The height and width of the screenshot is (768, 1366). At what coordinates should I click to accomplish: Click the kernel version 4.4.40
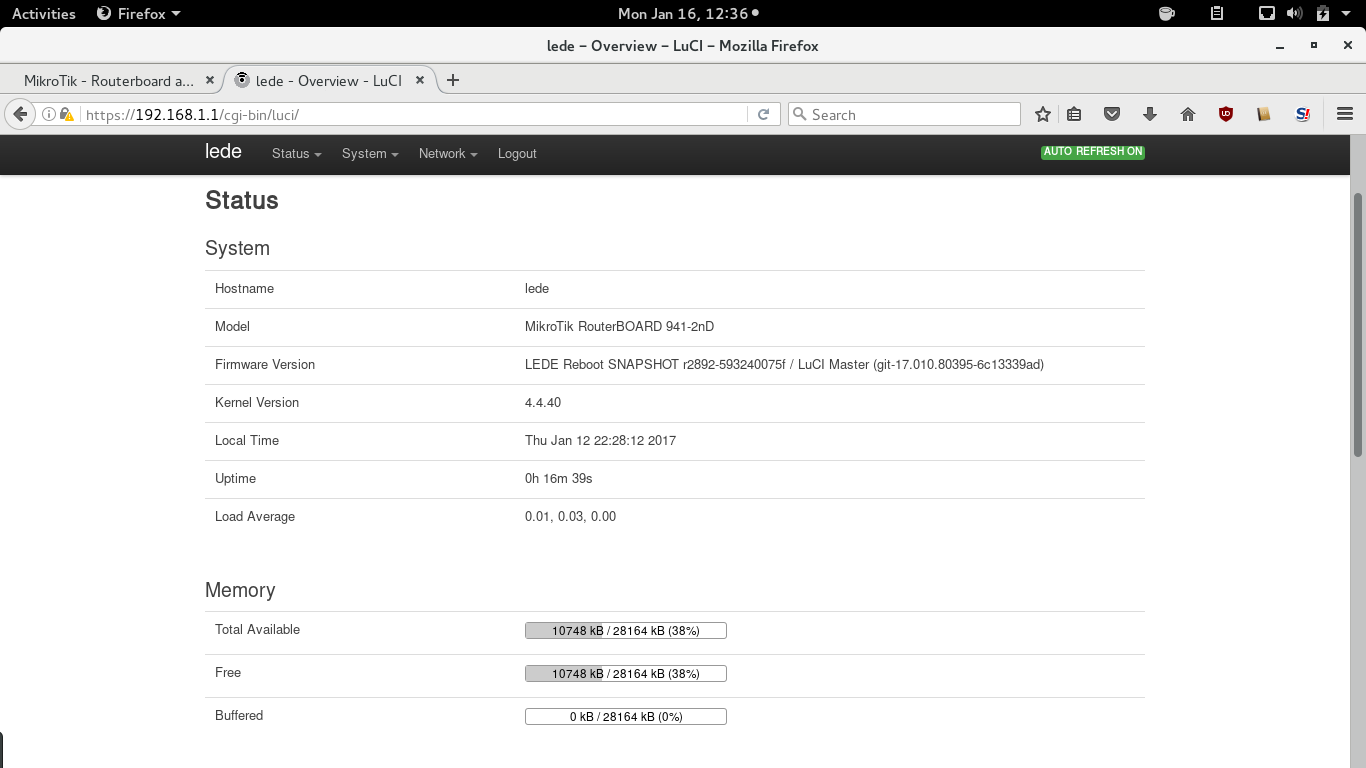pyautogui.click(x=543, y=403)
